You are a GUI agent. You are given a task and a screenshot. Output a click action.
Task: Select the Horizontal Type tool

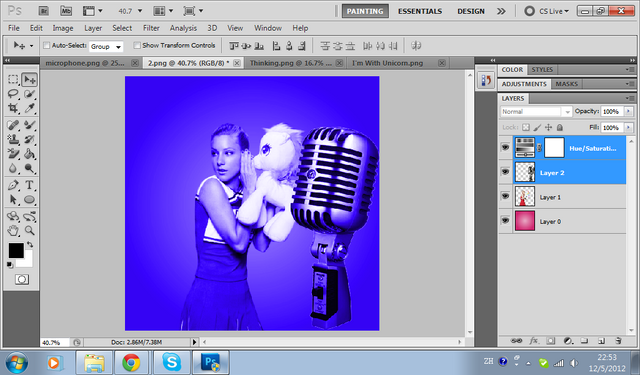[x=29, y=185]
